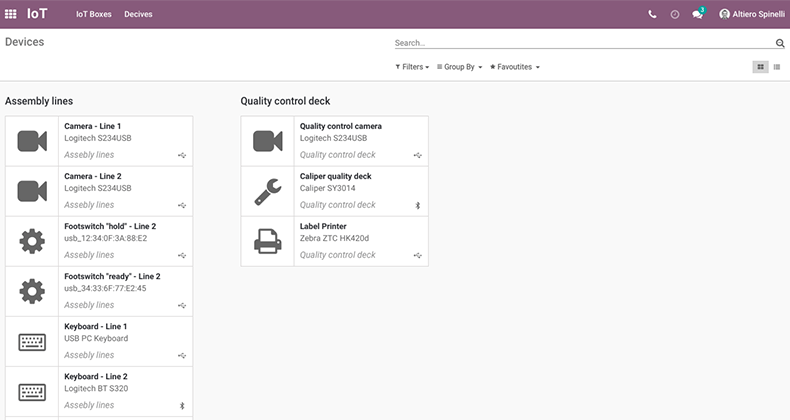790x420 pixels.
Task: Click the Label Printer printer icon
Action: [268, 241]
